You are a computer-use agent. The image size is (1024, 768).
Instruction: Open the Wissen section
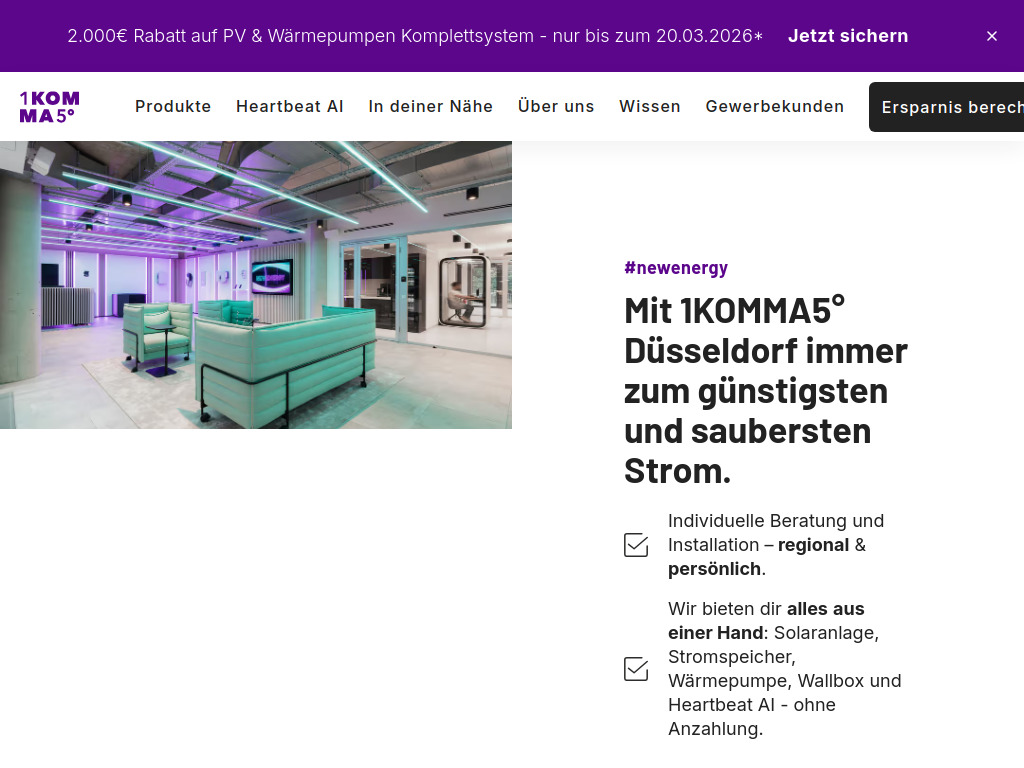tap(650, 106)
